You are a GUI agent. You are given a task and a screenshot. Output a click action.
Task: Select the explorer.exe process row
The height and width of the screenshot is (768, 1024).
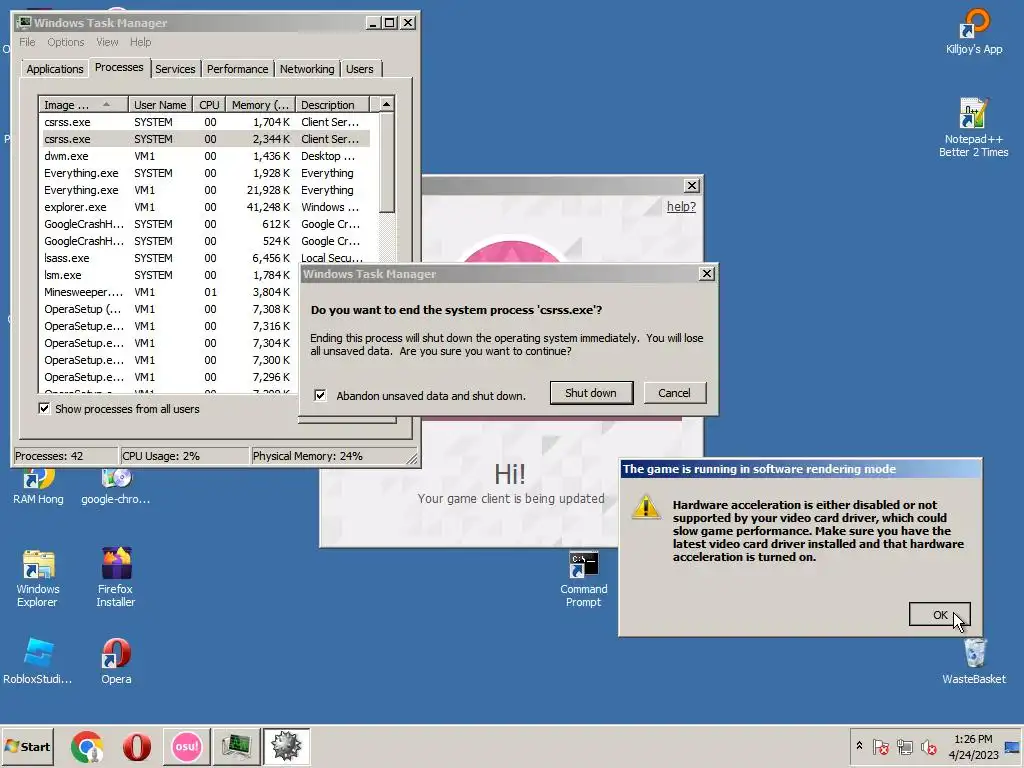pyautogui.click(x=204, y=207)
